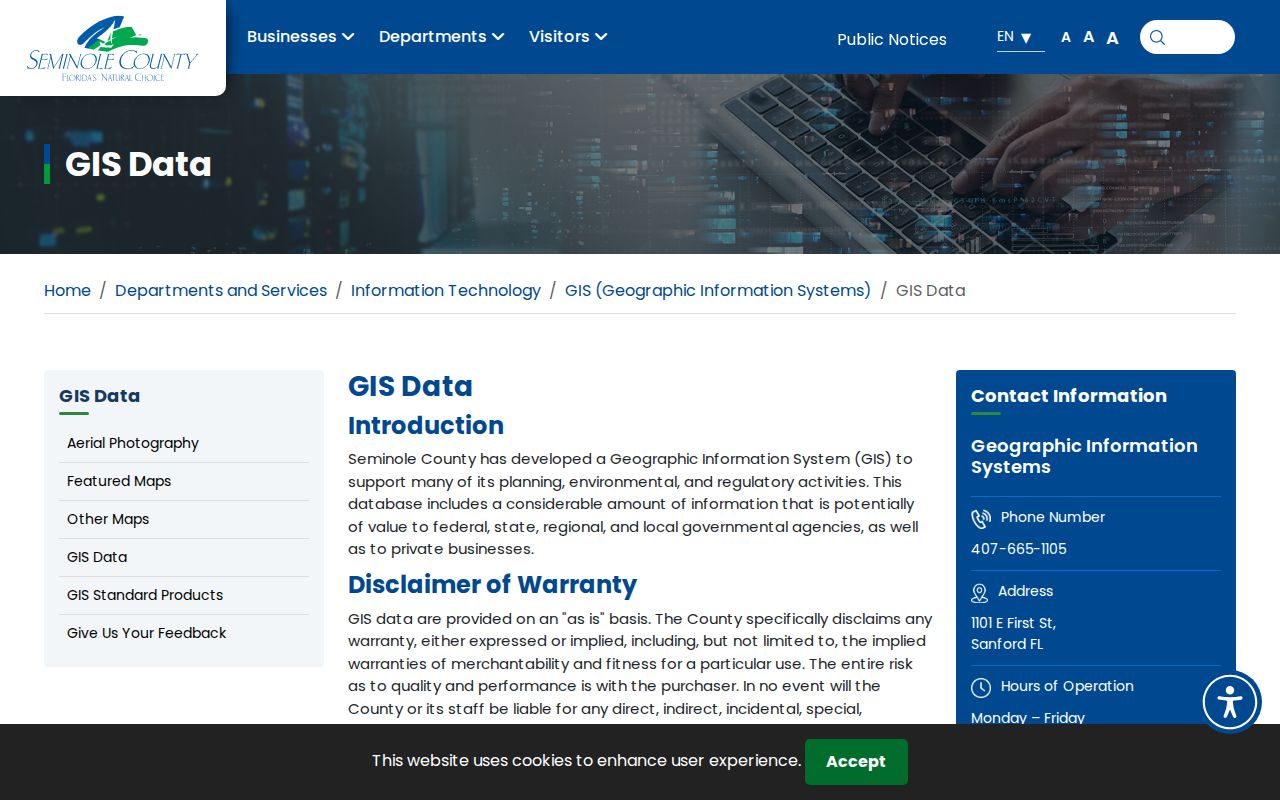Expand the Departments menu
1280x800 pixels.
click(x=441, y=37)
